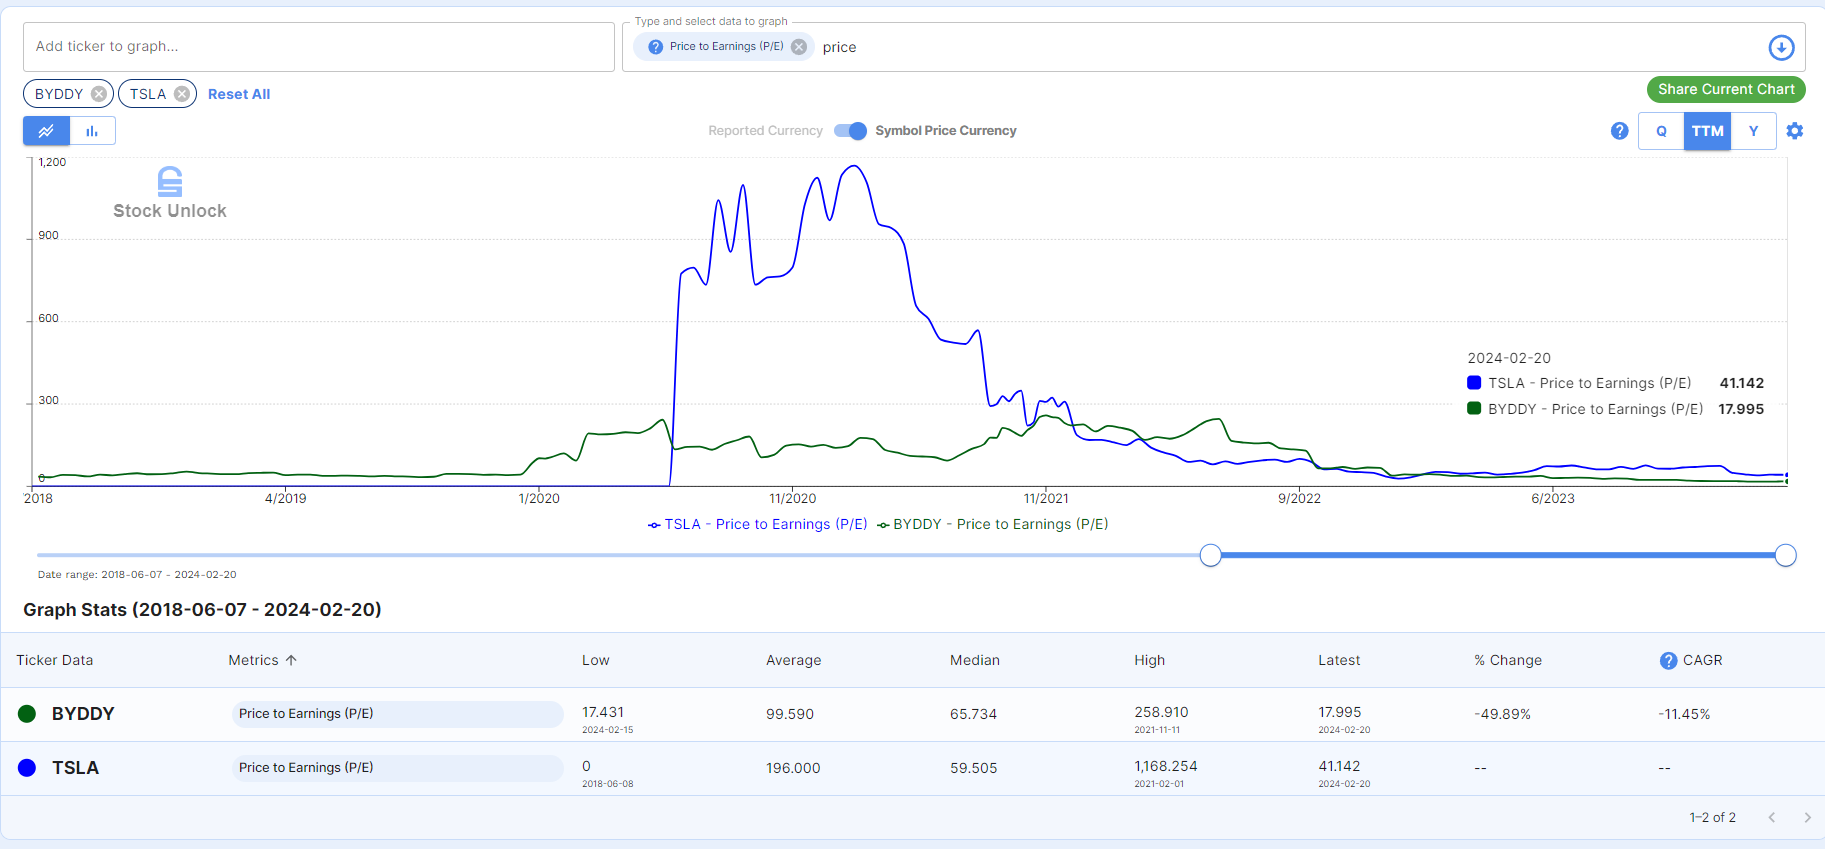Image resolution: width=1825 pixels, height=849 pixels.
Task: Toggle Reported versus Symbol Price Currency switch
Action: [850, 131]
